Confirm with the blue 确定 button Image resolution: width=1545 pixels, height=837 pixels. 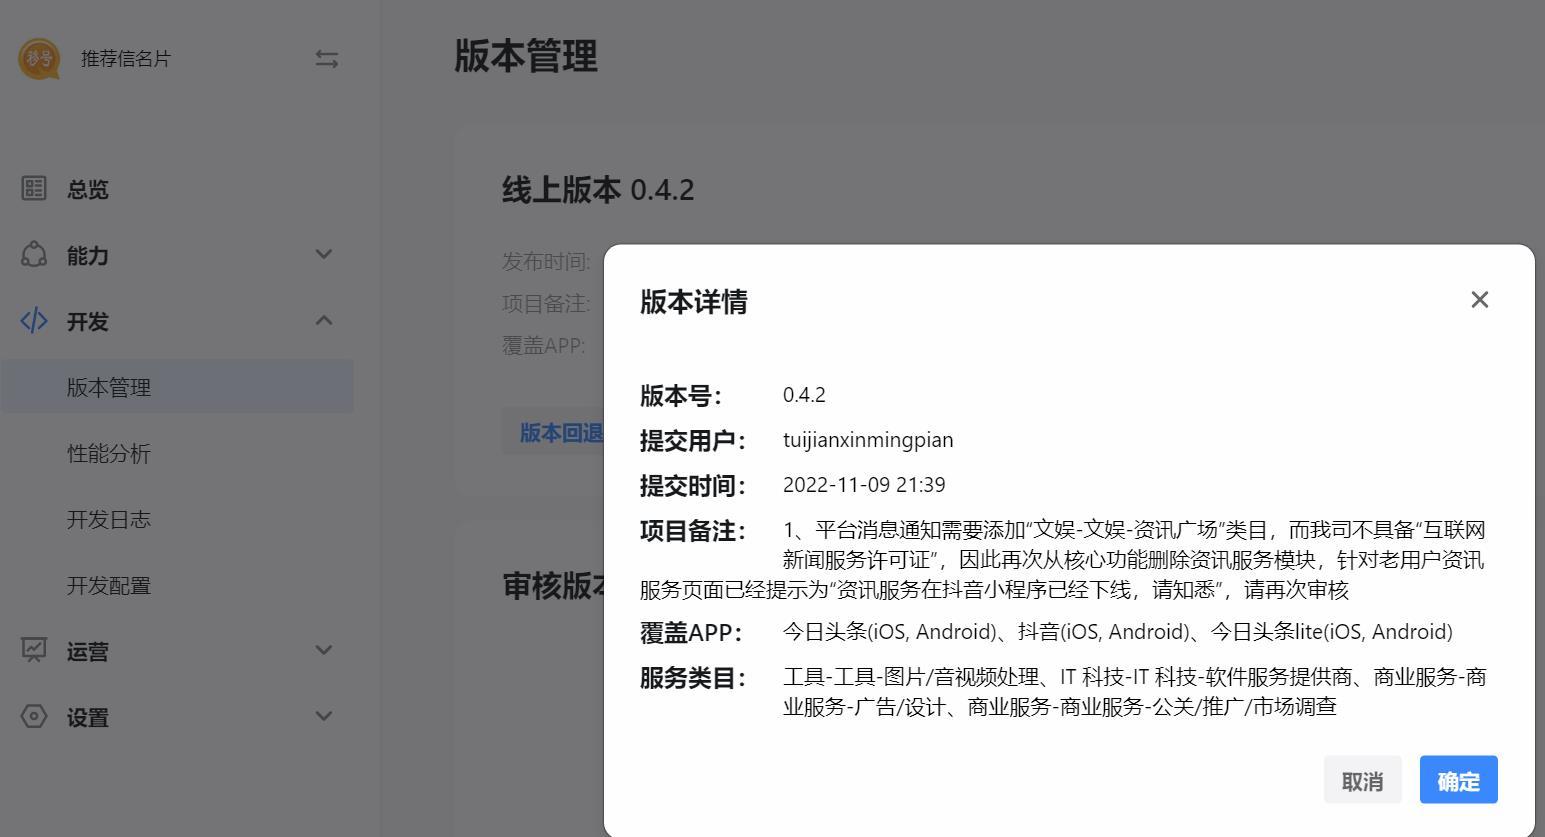1458,780
